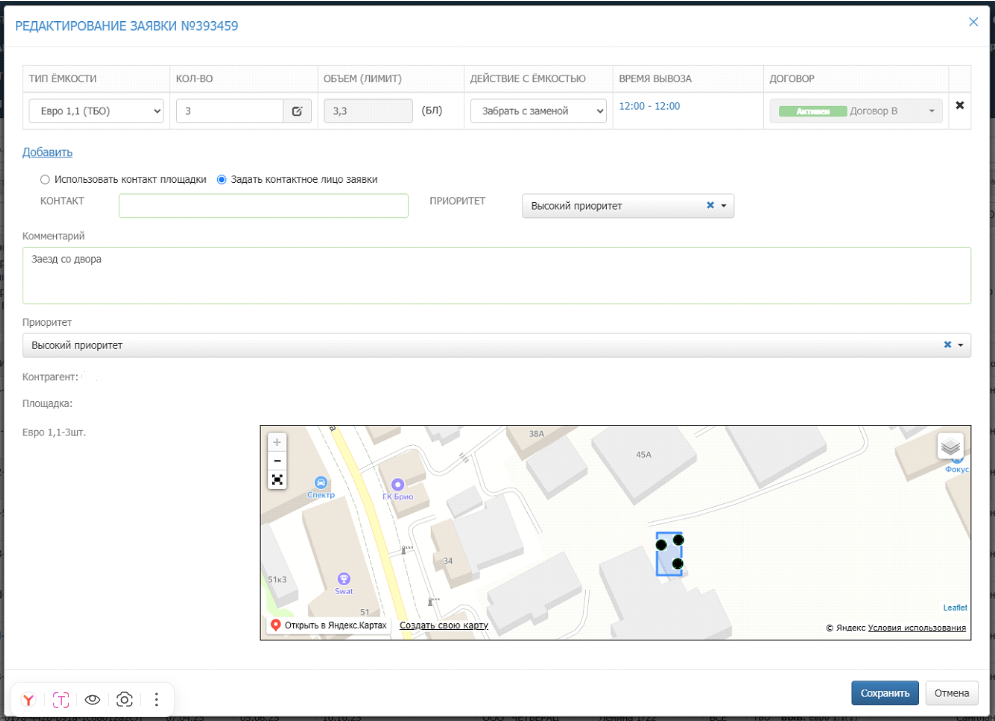The height and width of the screenshot is (721, 995).
Task: Open the map layers switcher
Action: [x=950, y=446]
